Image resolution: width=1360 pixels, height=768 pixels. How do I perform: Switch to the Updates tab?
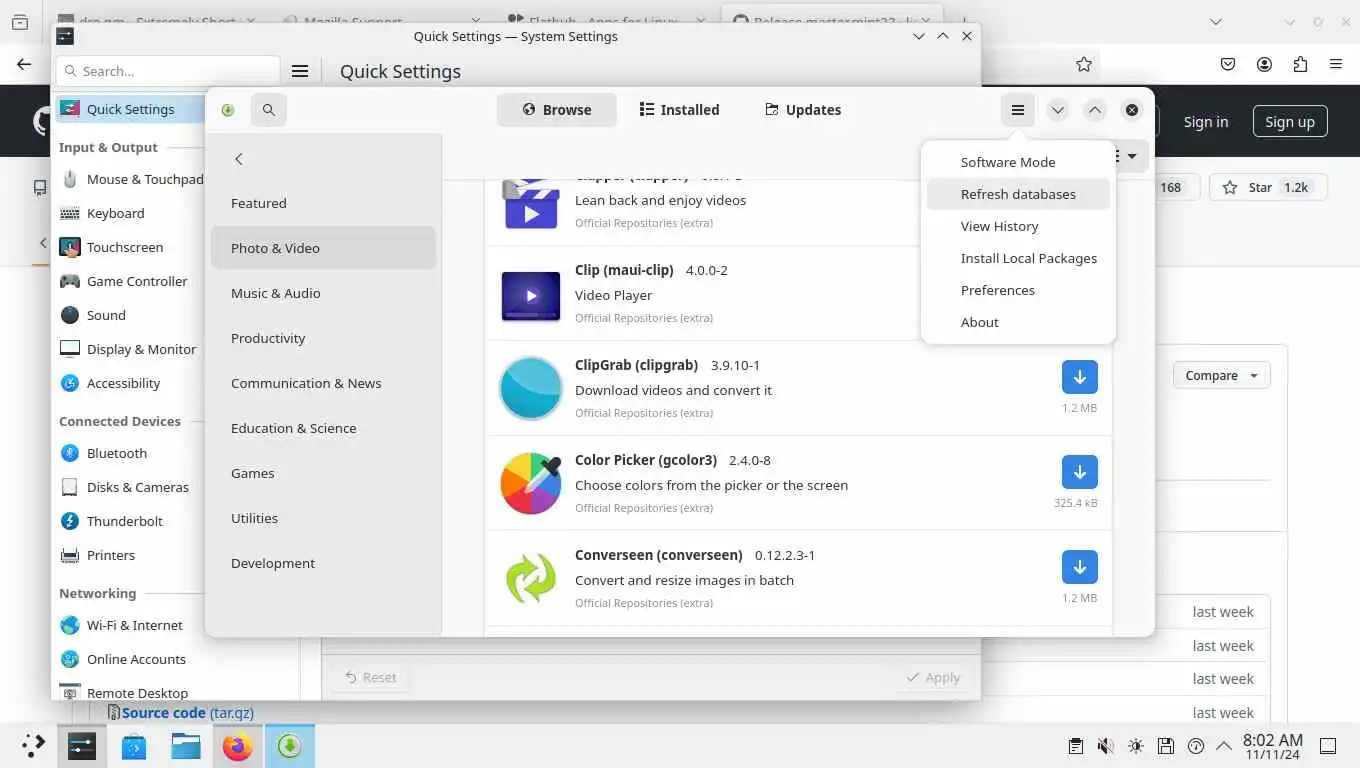click(803, 110)
